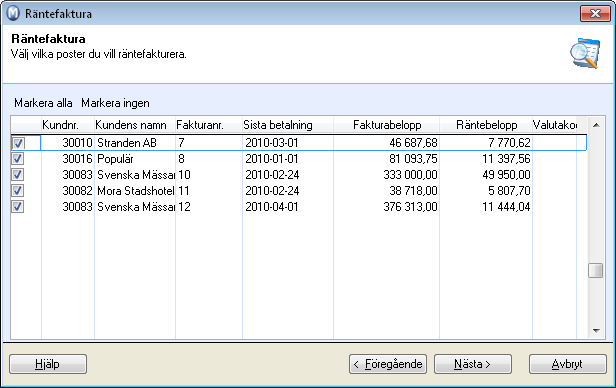Uncheck Svenska Mässan invoice 12 checkbox

point(18,207)
